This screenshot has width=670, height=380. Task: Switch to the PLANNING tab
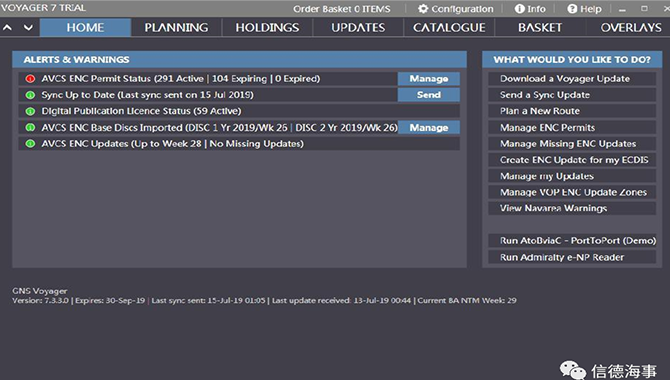[176, 28]
